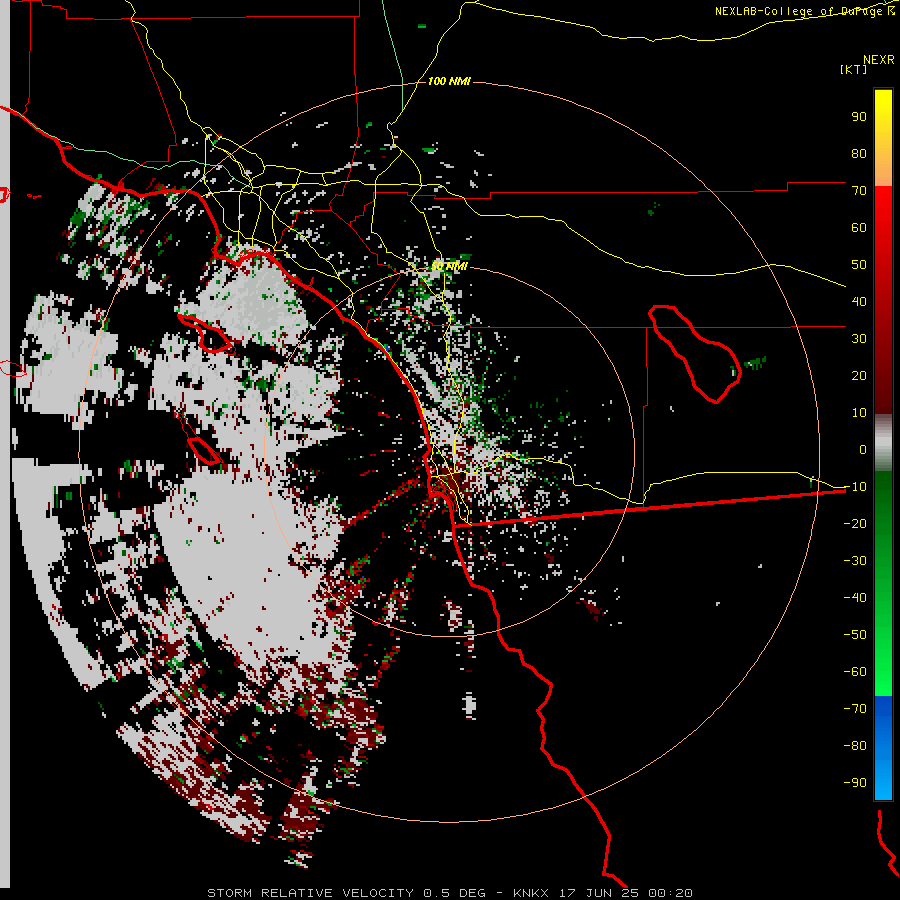
Task: Click the Santa Catalina island outline
Action: (x=205, y=334)
